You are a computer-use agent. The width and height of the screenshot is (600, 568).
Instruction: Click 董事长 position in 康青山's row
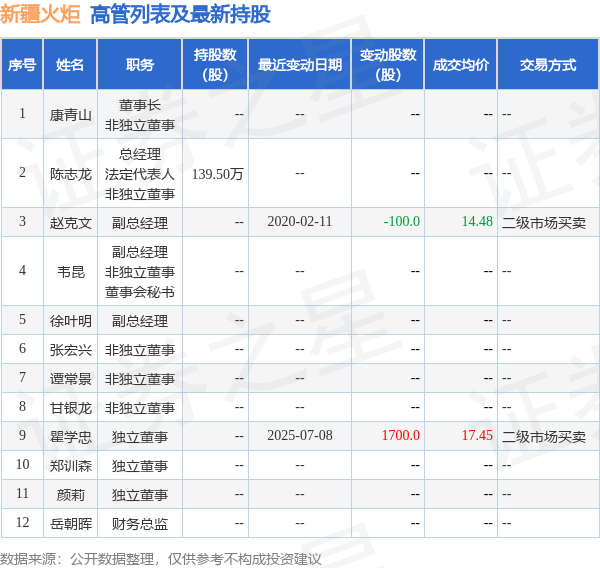click(140, 105)
